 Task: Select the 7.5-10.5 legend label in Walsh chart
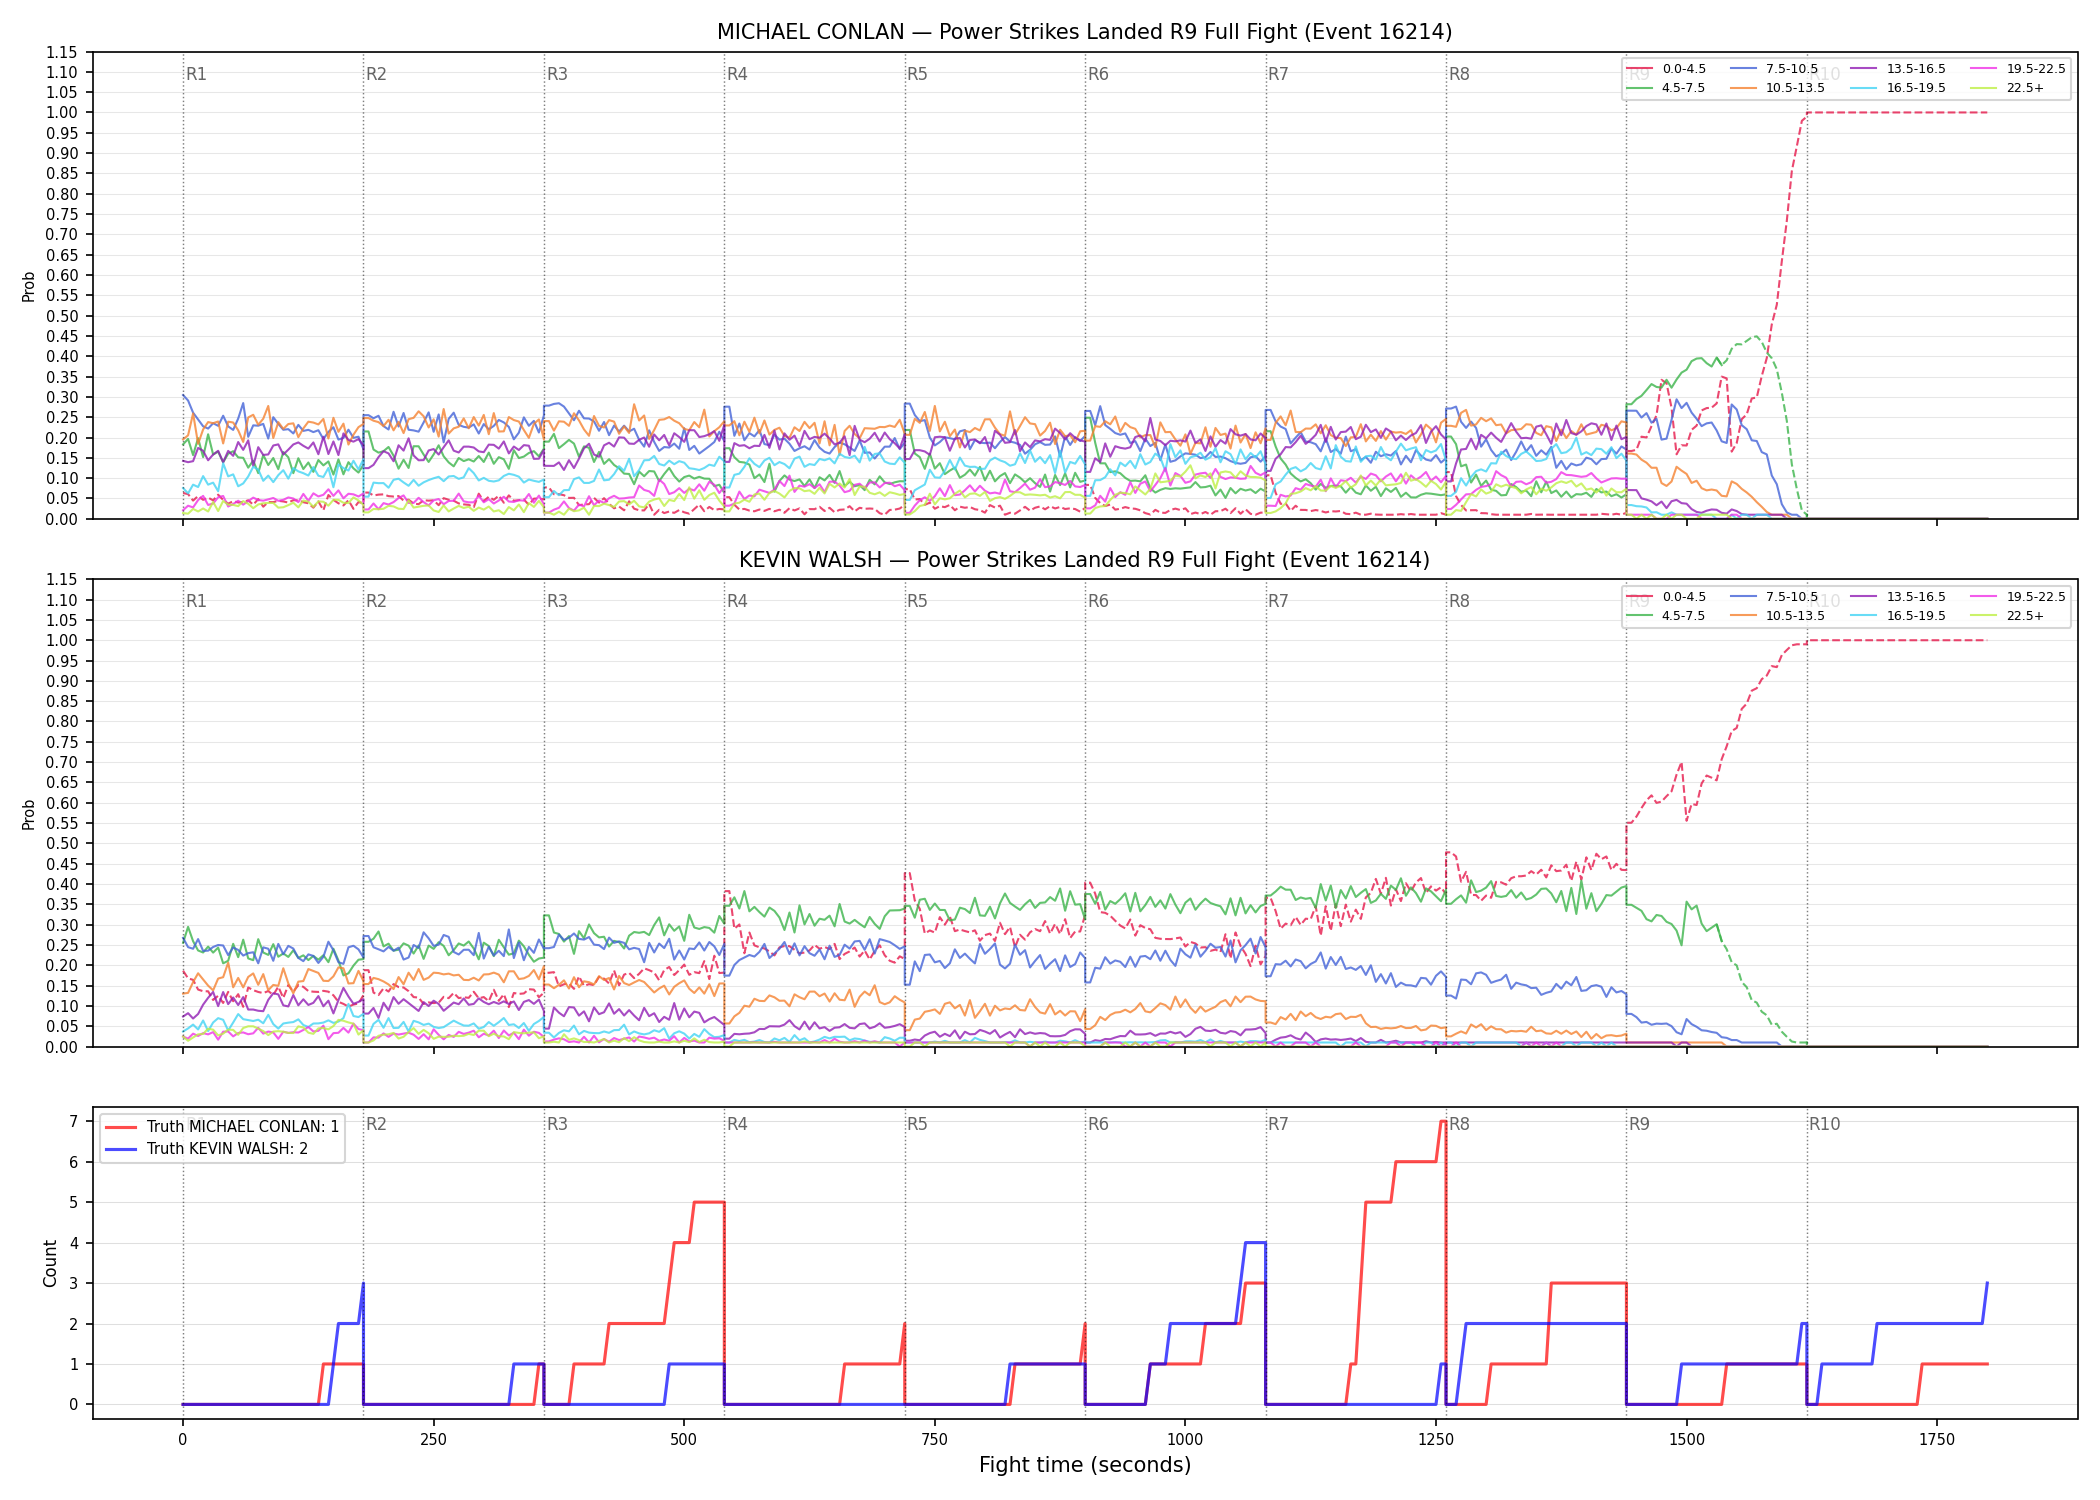(1792, 597)
